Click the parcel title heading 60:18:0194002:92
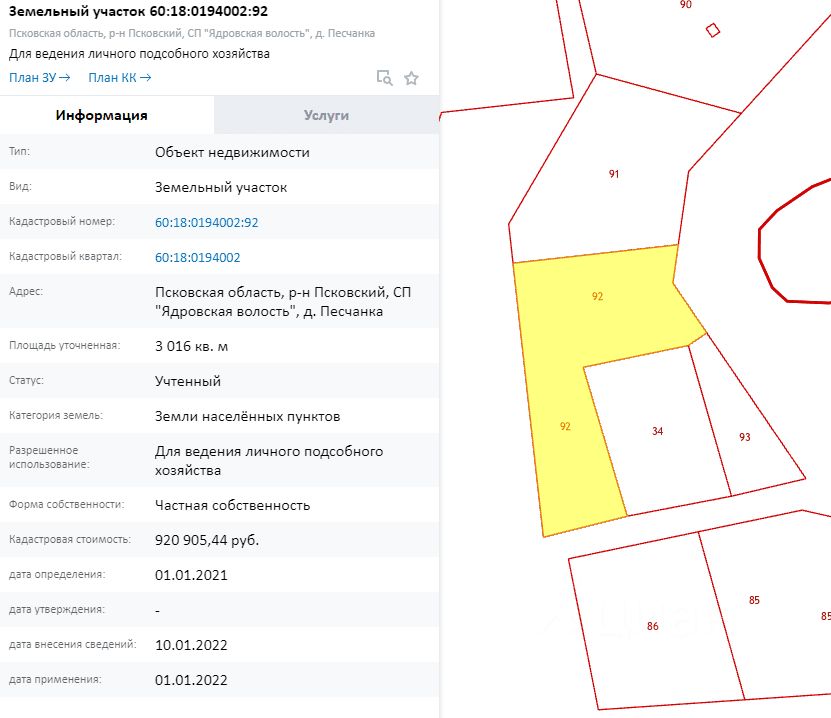831x718 pixels. pos(138,11)
